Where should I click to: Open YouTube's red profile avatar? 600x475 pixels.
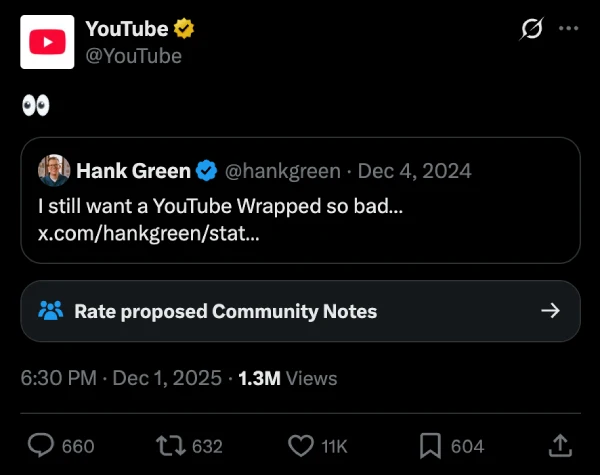coord(48,42)
